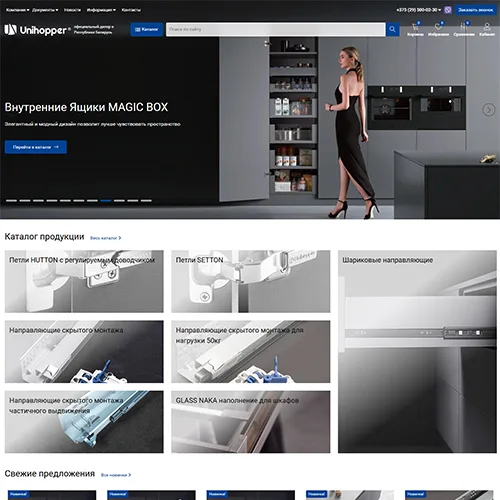Expand the Документы dropdown menu
The height and width of the screenshot is (500, 500).
tap(45, 10)
